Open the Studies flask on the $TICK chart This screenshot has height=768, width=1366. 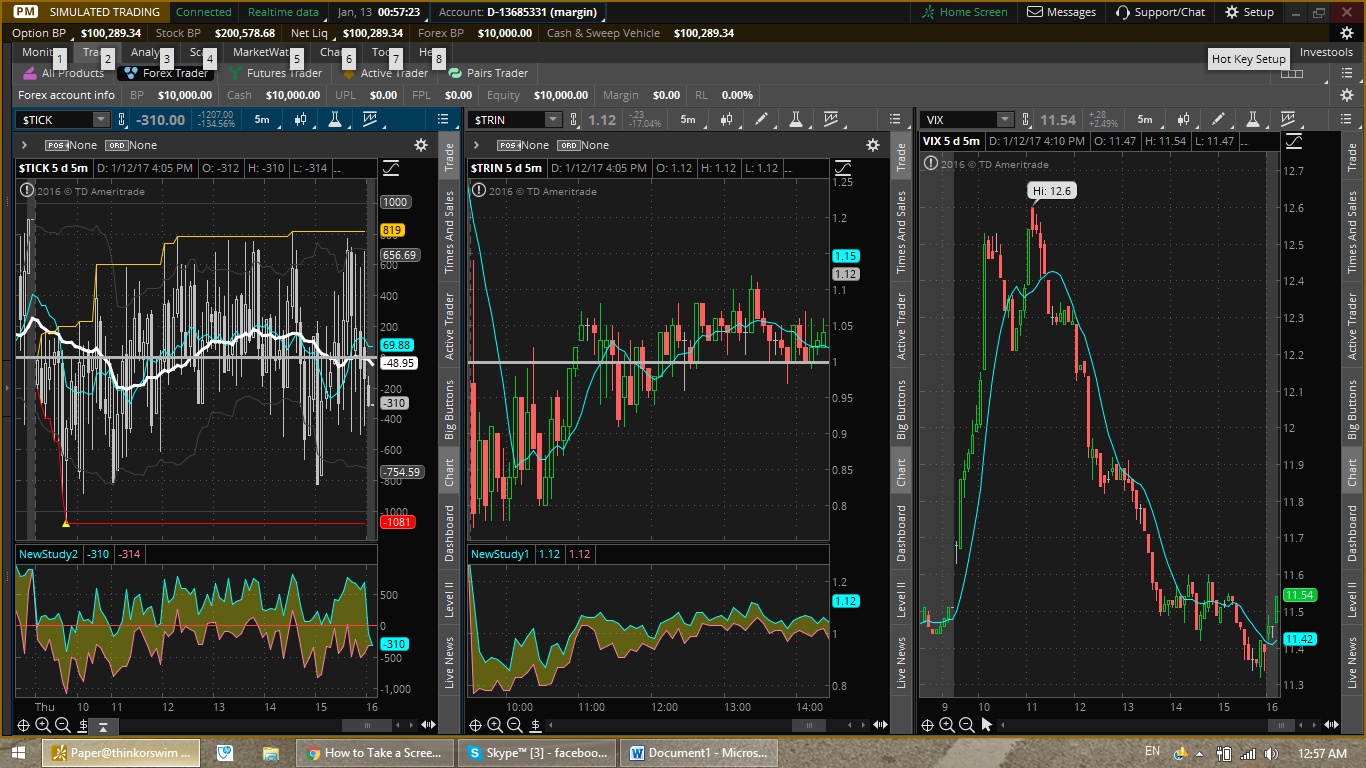(x=333, y=120)
